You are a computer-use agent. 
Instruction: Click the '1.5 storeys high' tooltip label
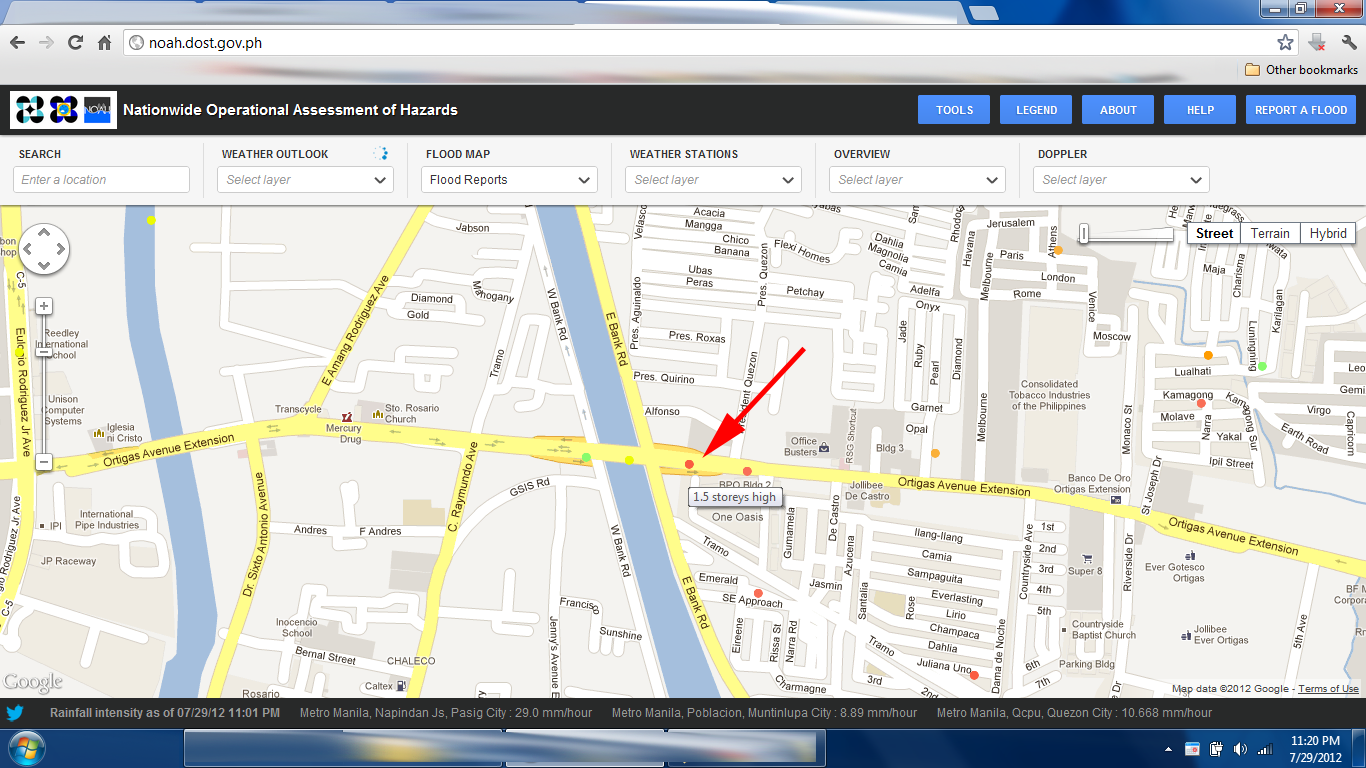coord(734,497)
